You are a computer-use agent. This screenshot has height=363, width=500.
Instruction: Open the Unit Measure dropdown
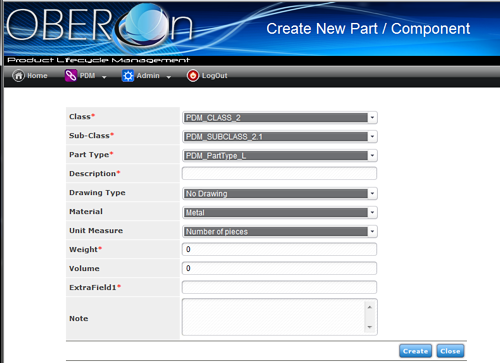coord(280,232)
